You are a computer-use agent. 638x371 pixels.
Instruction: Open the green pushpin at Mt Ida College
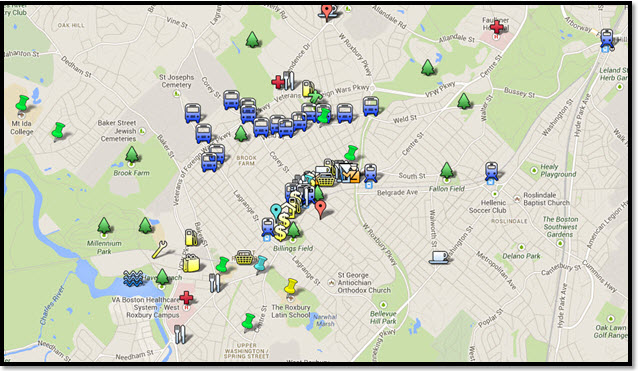pos(22,103)
